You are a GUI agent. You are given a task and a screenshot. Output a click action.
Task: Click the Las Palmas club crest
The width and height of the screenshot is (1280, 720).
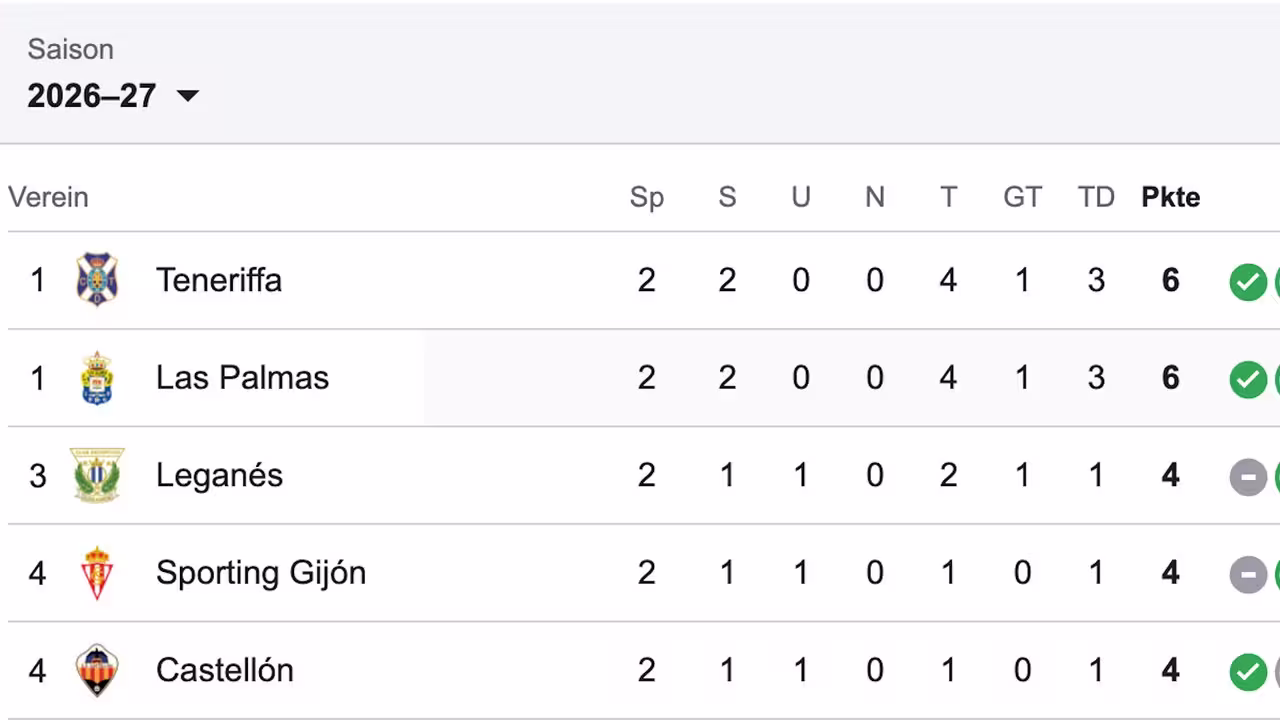click(x=97, y=377)
